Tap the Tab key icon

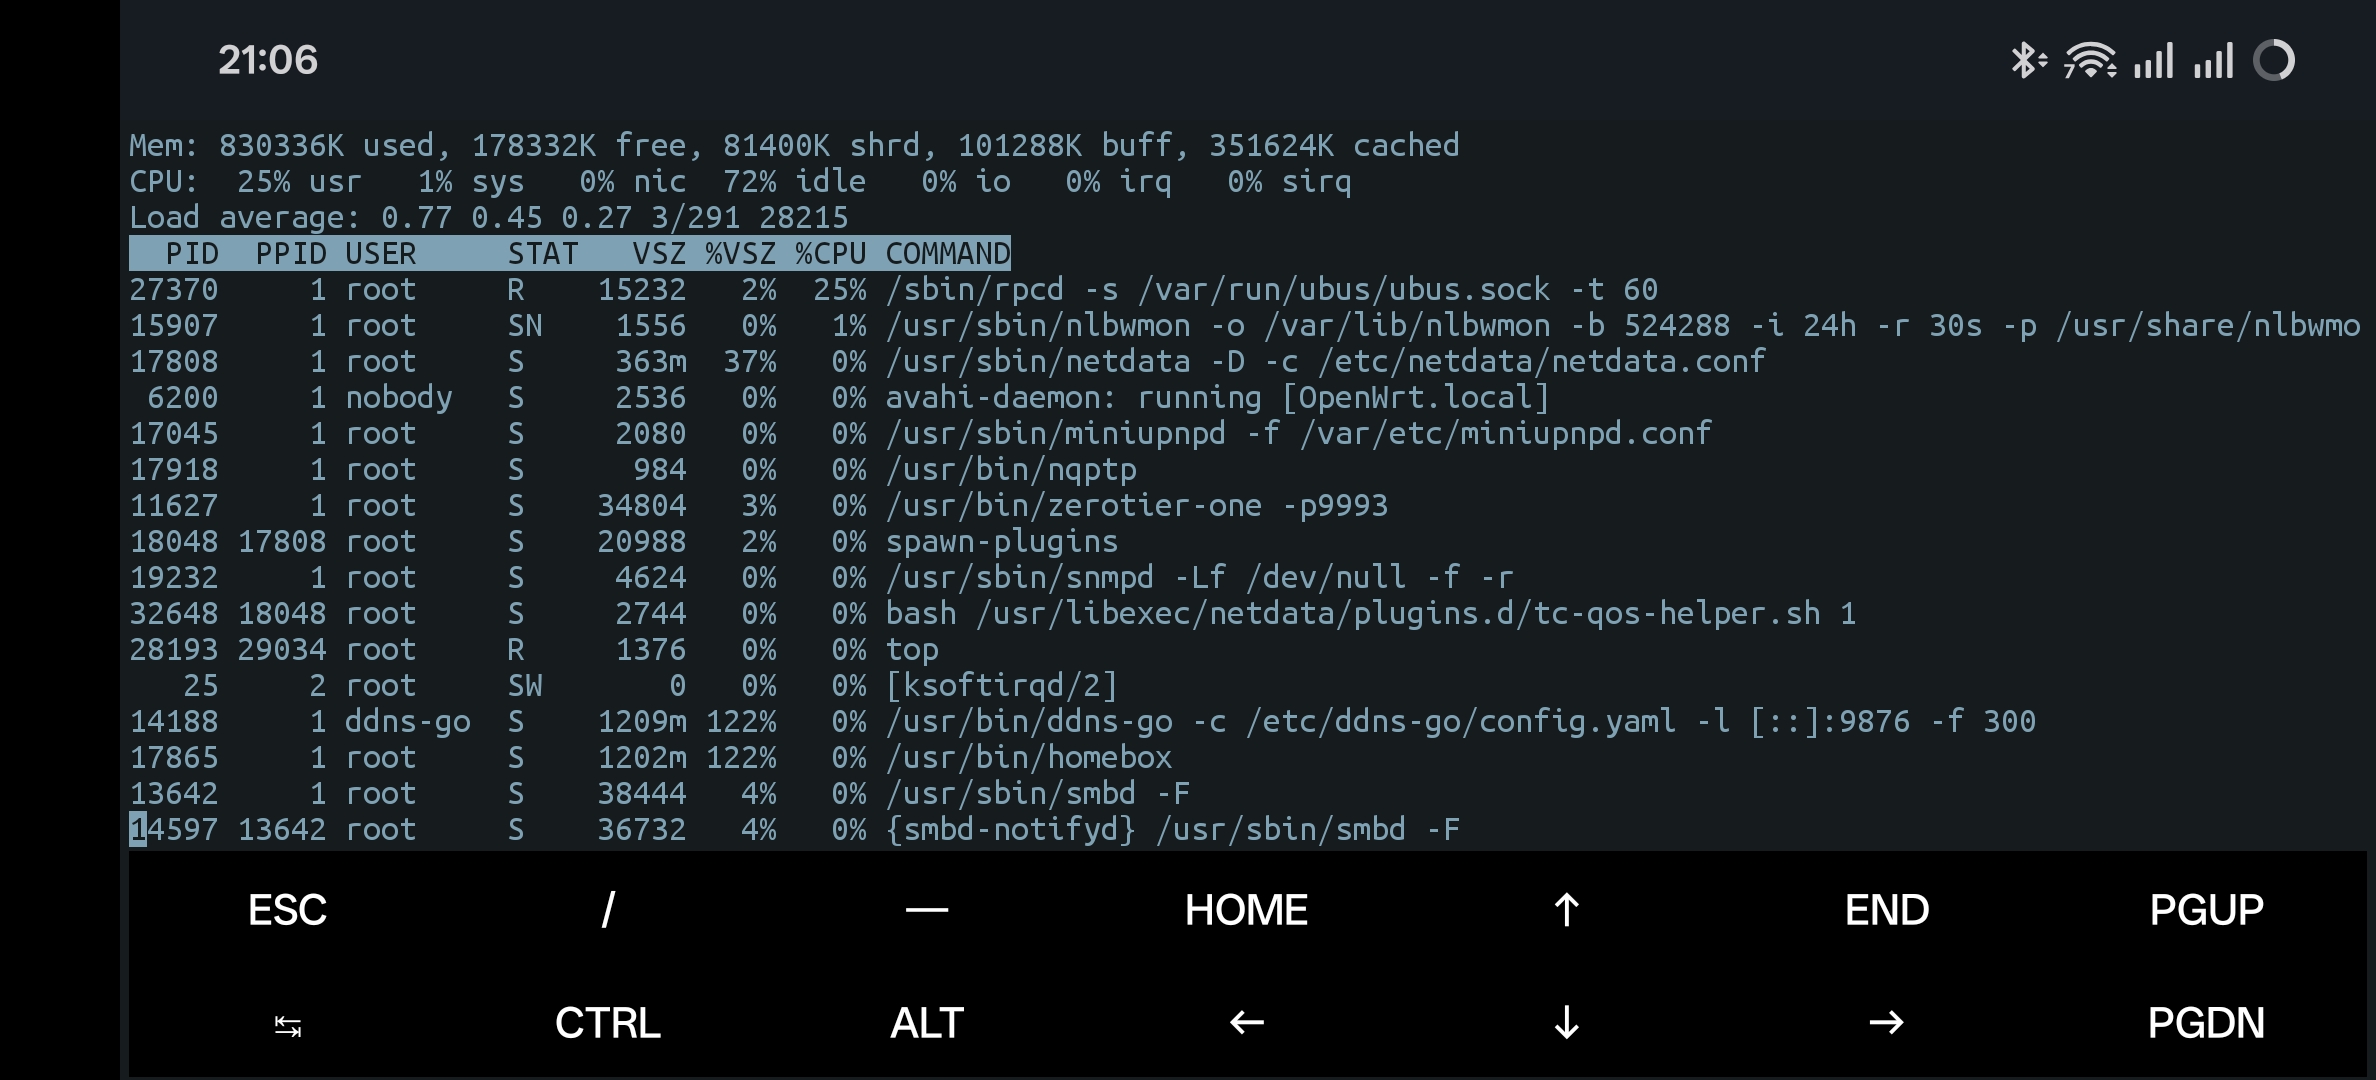coord(288,1025)
